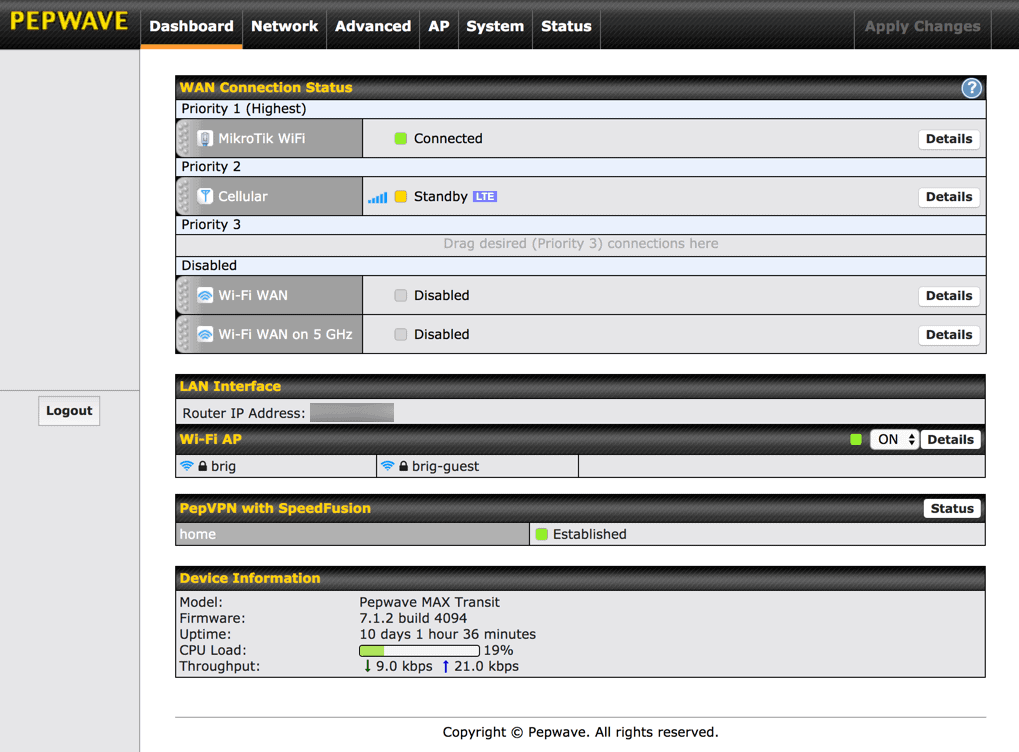This screenshot has height=752, width=1019.
Task: Open Wi-Fi AP Details
Action: click(x=950, y=439)
